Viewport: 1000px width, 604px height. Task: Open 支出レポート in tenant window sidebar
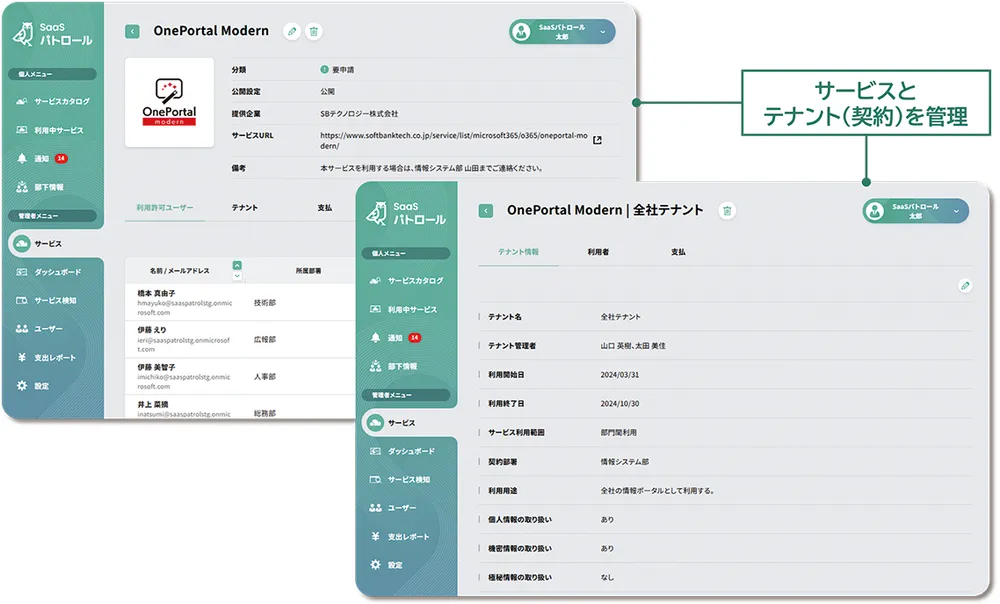(400, 536)
